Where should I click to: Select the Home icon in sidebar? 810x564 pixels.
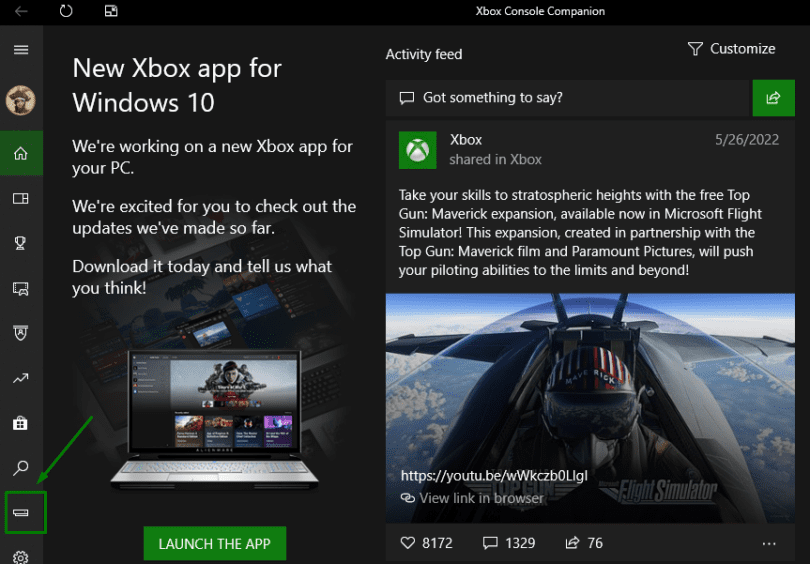tap(21, 153)
